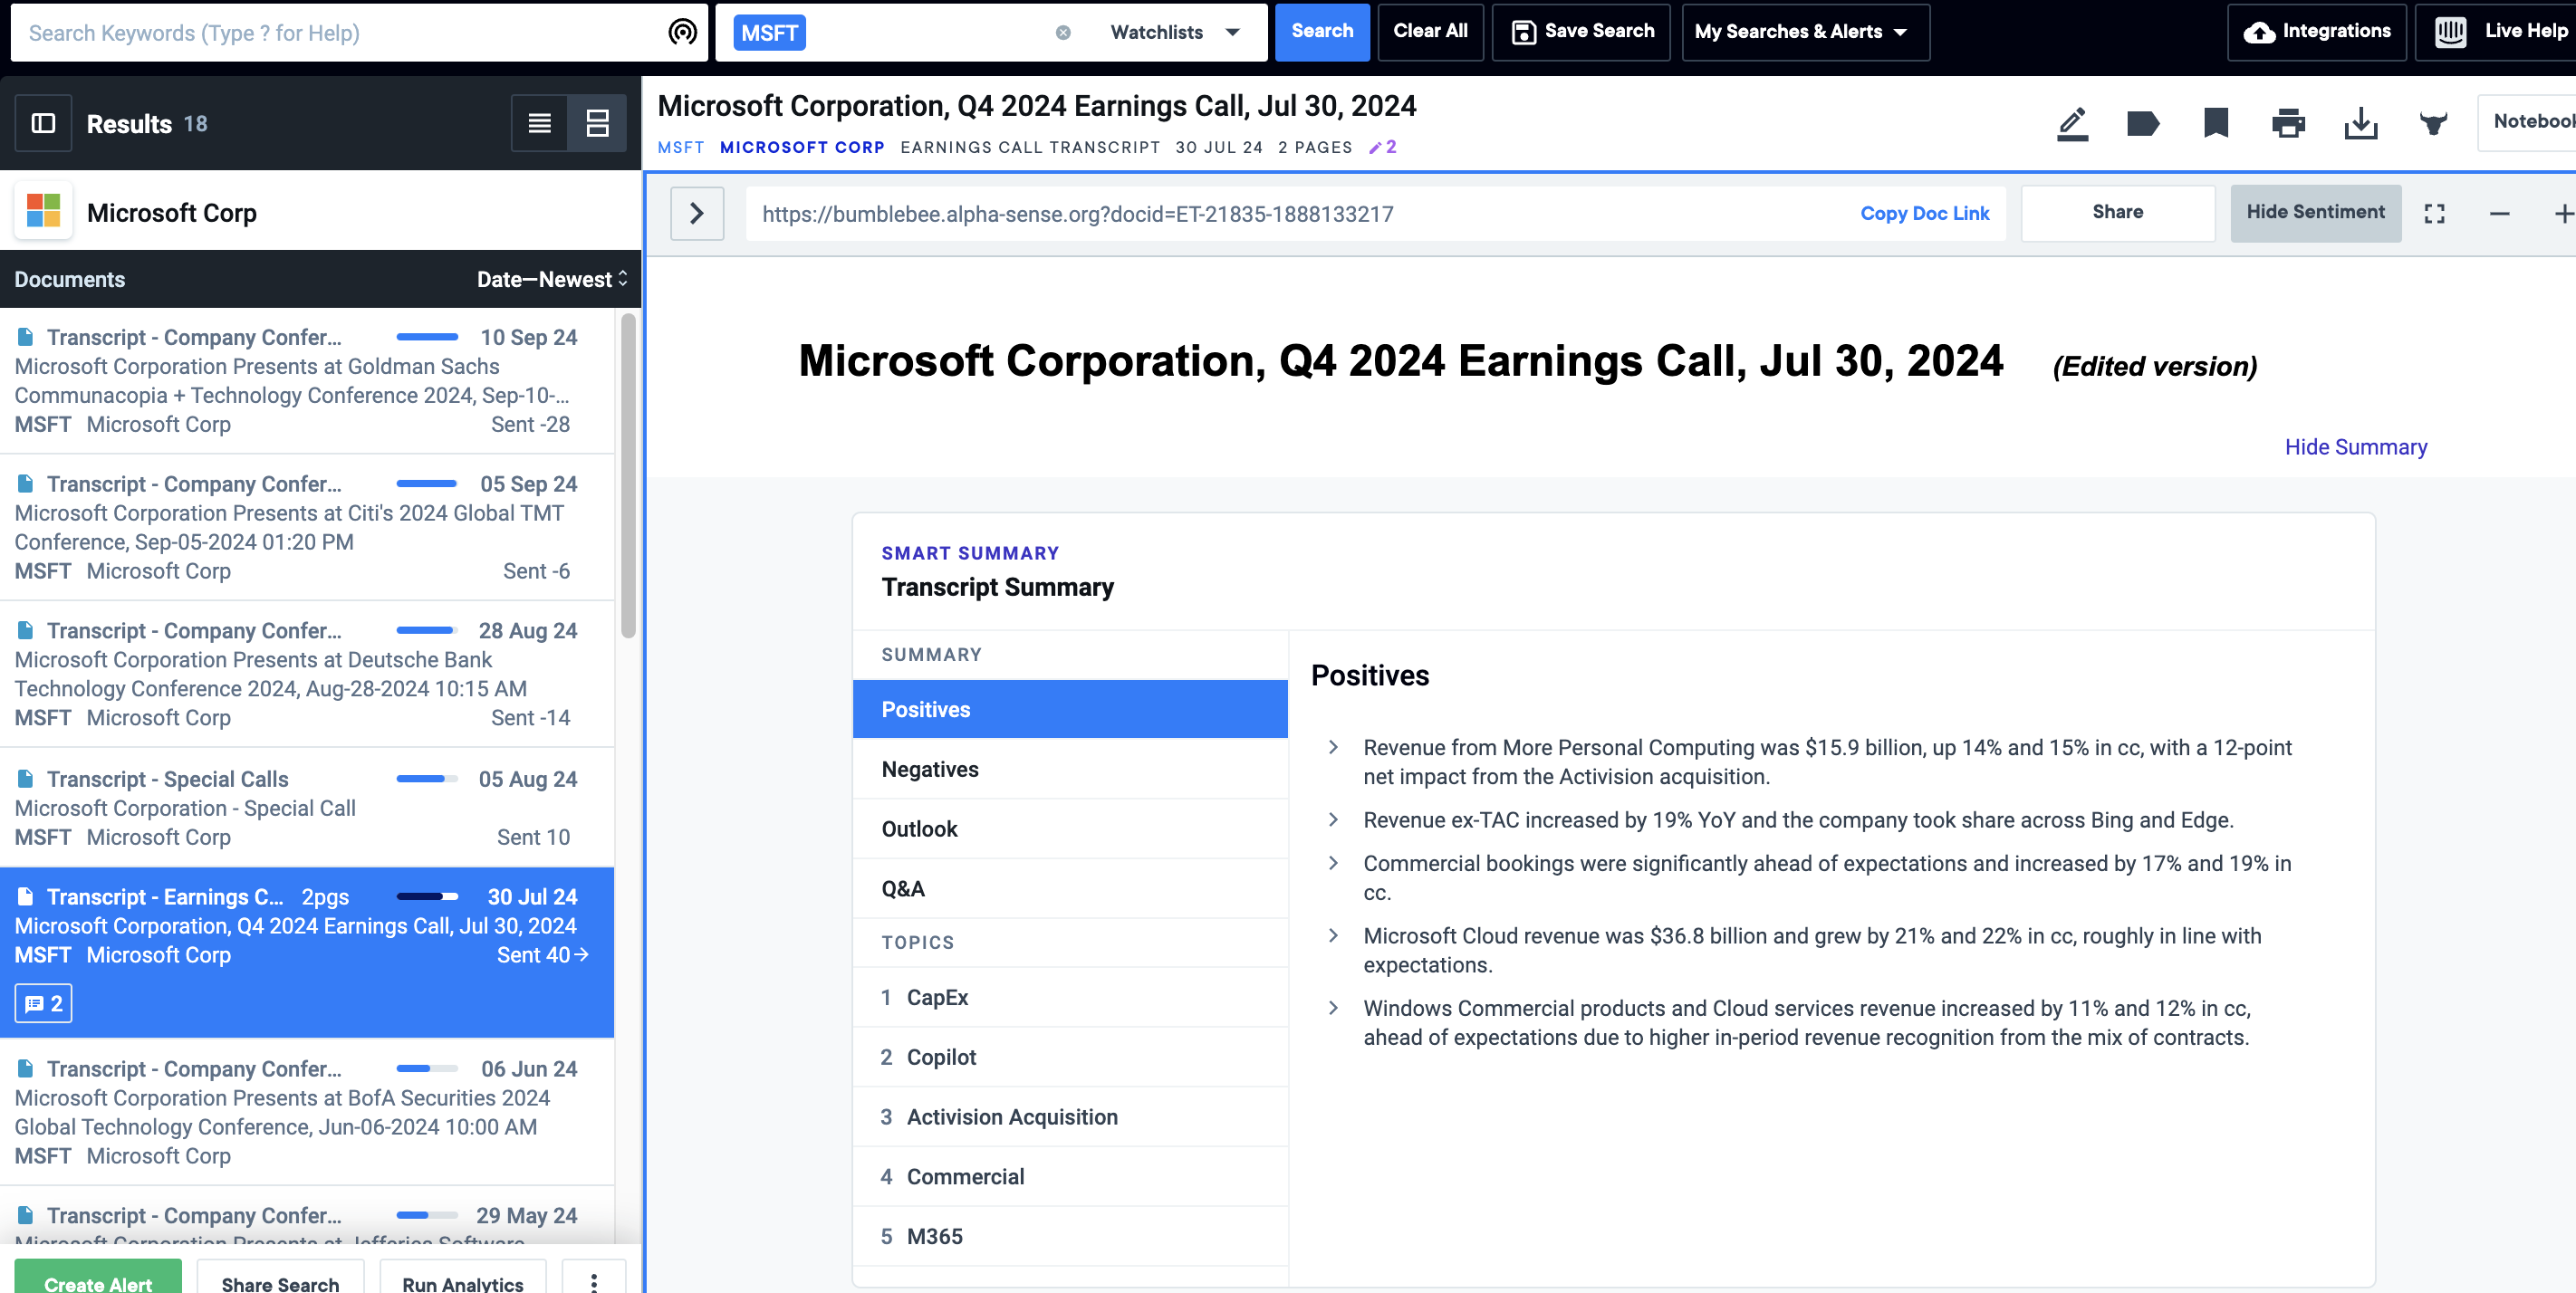Zoom out with minus icon
Screen dimensions: 2576x1293
point(2499,213)
